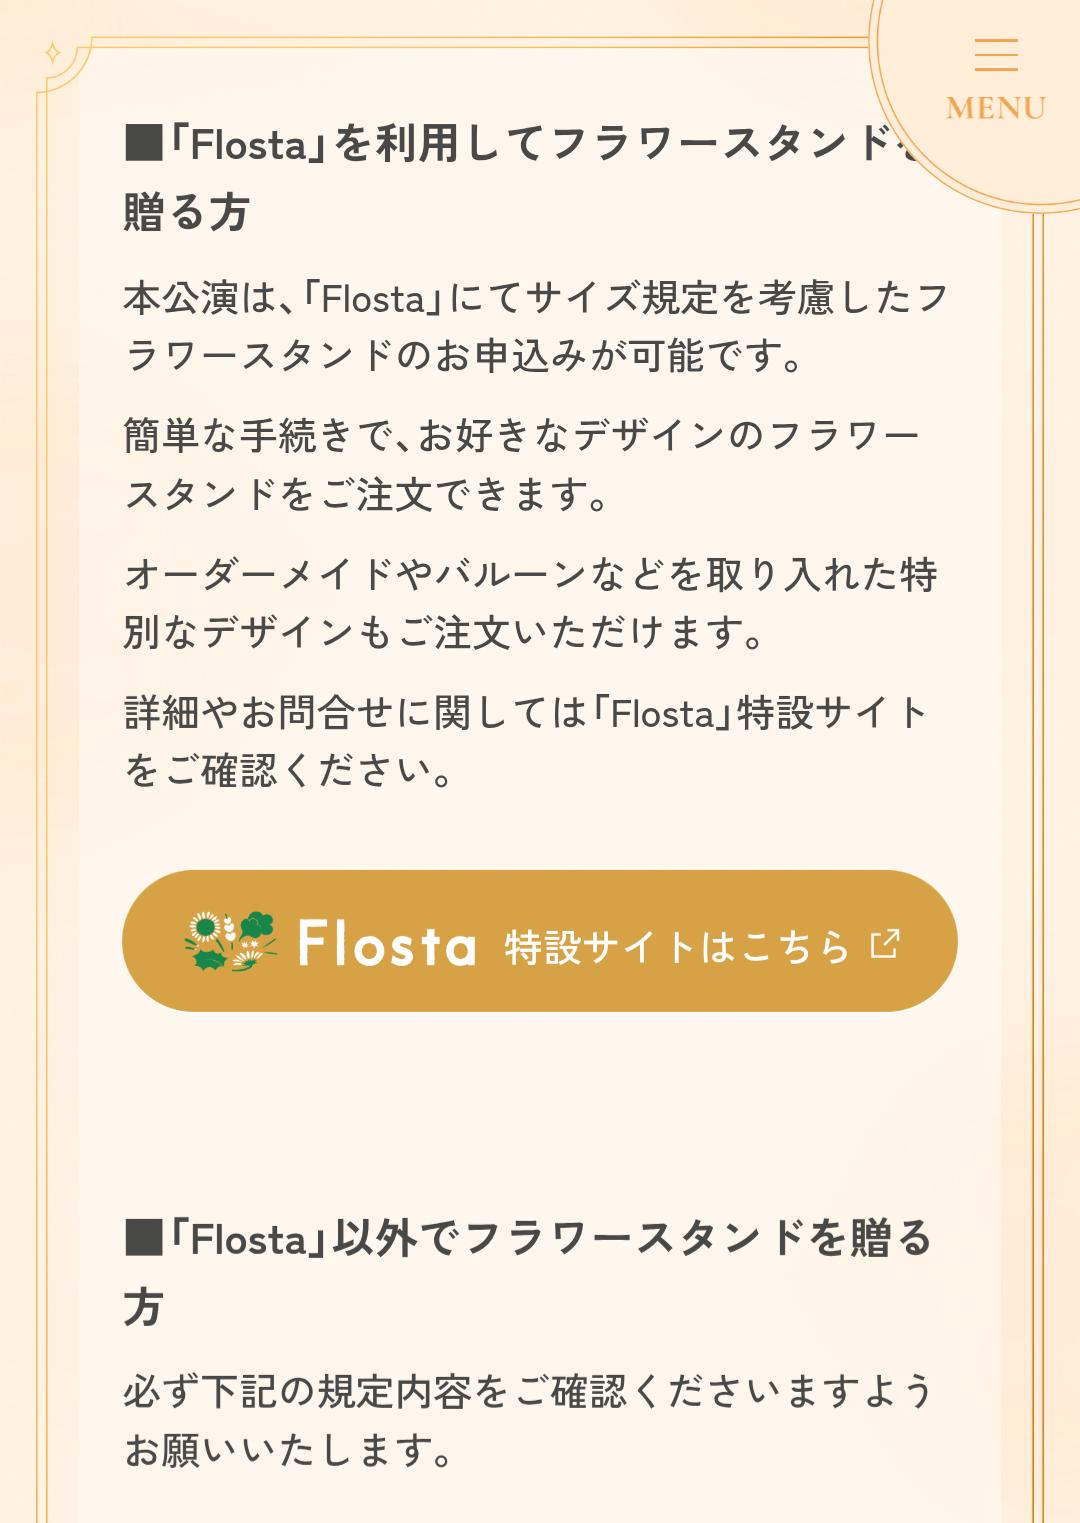Open the hamburger menu icon

(996, 54)
